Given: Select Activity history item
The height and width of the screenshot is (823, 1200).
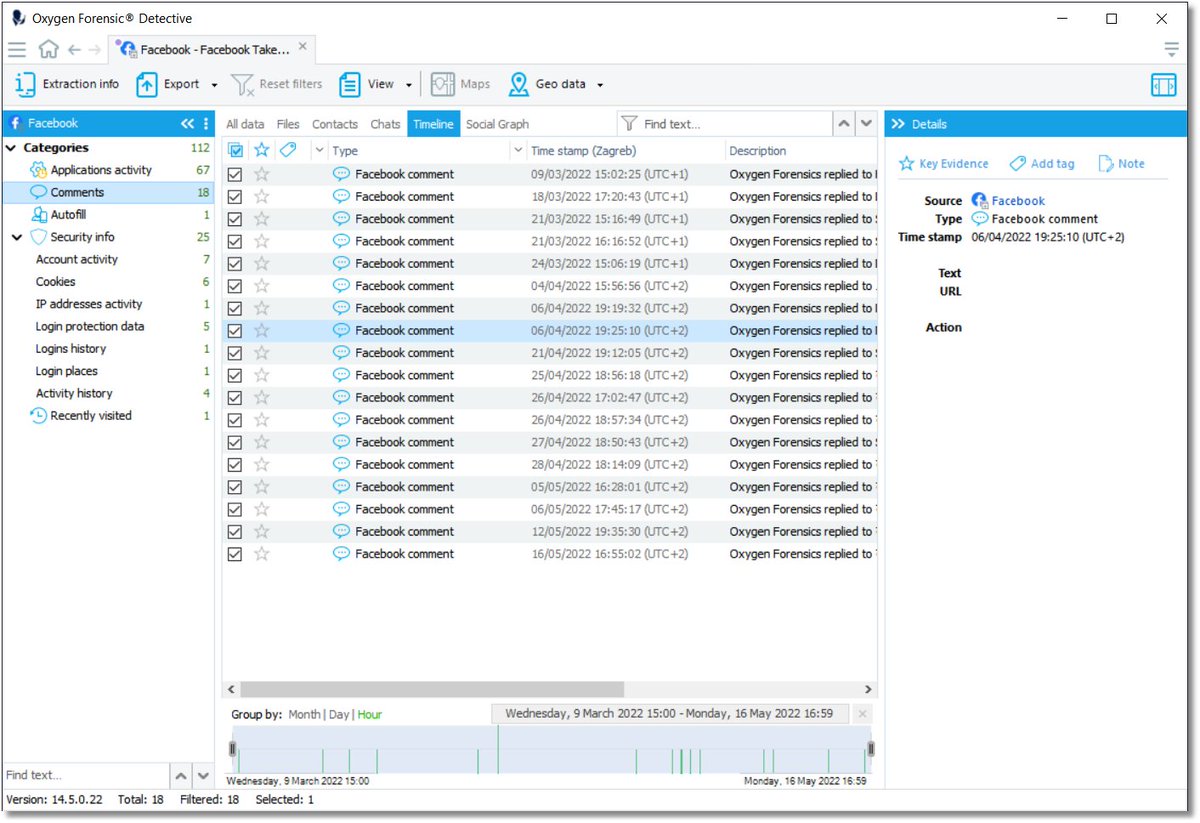Looking at the screenshot, I should (x=74, y=394).
